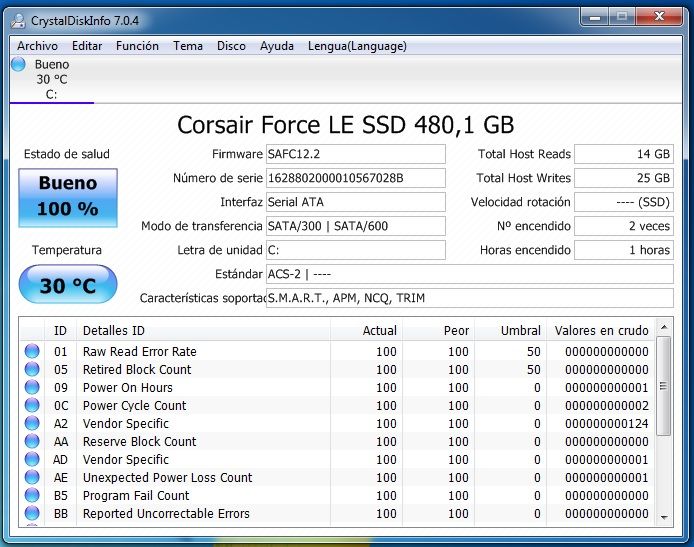Click the Retired Block Count status orb
694x547 pixels.
tap(32, 369)
